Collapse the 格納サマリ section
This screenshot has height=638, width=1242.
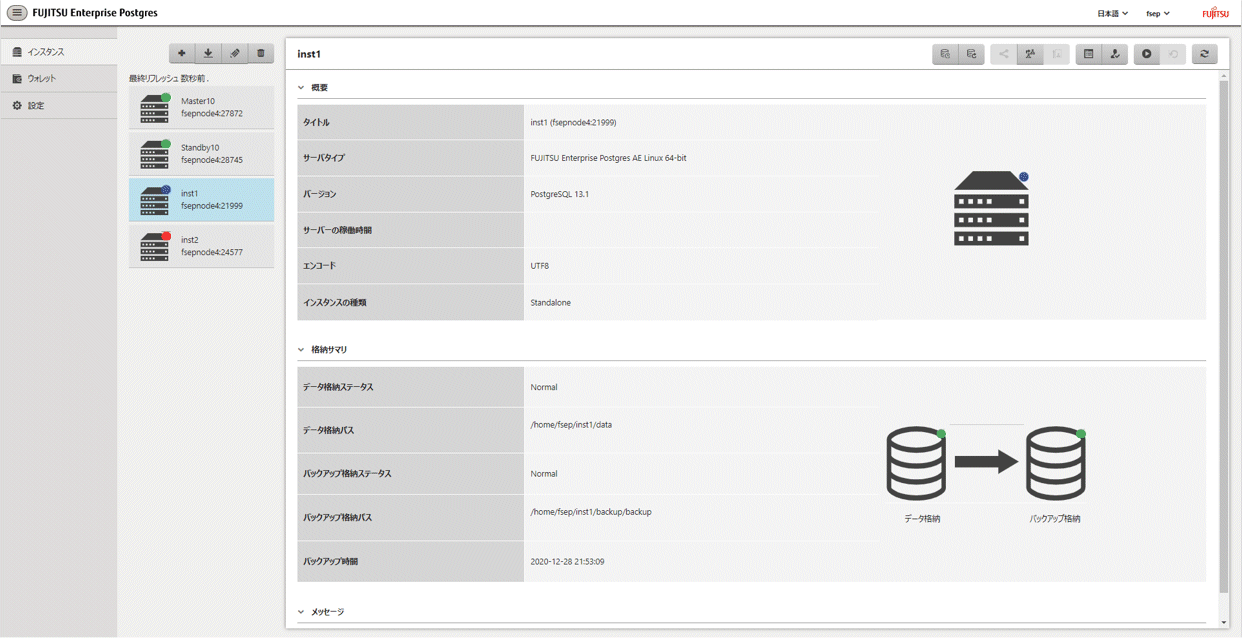(x=301, y=350)
